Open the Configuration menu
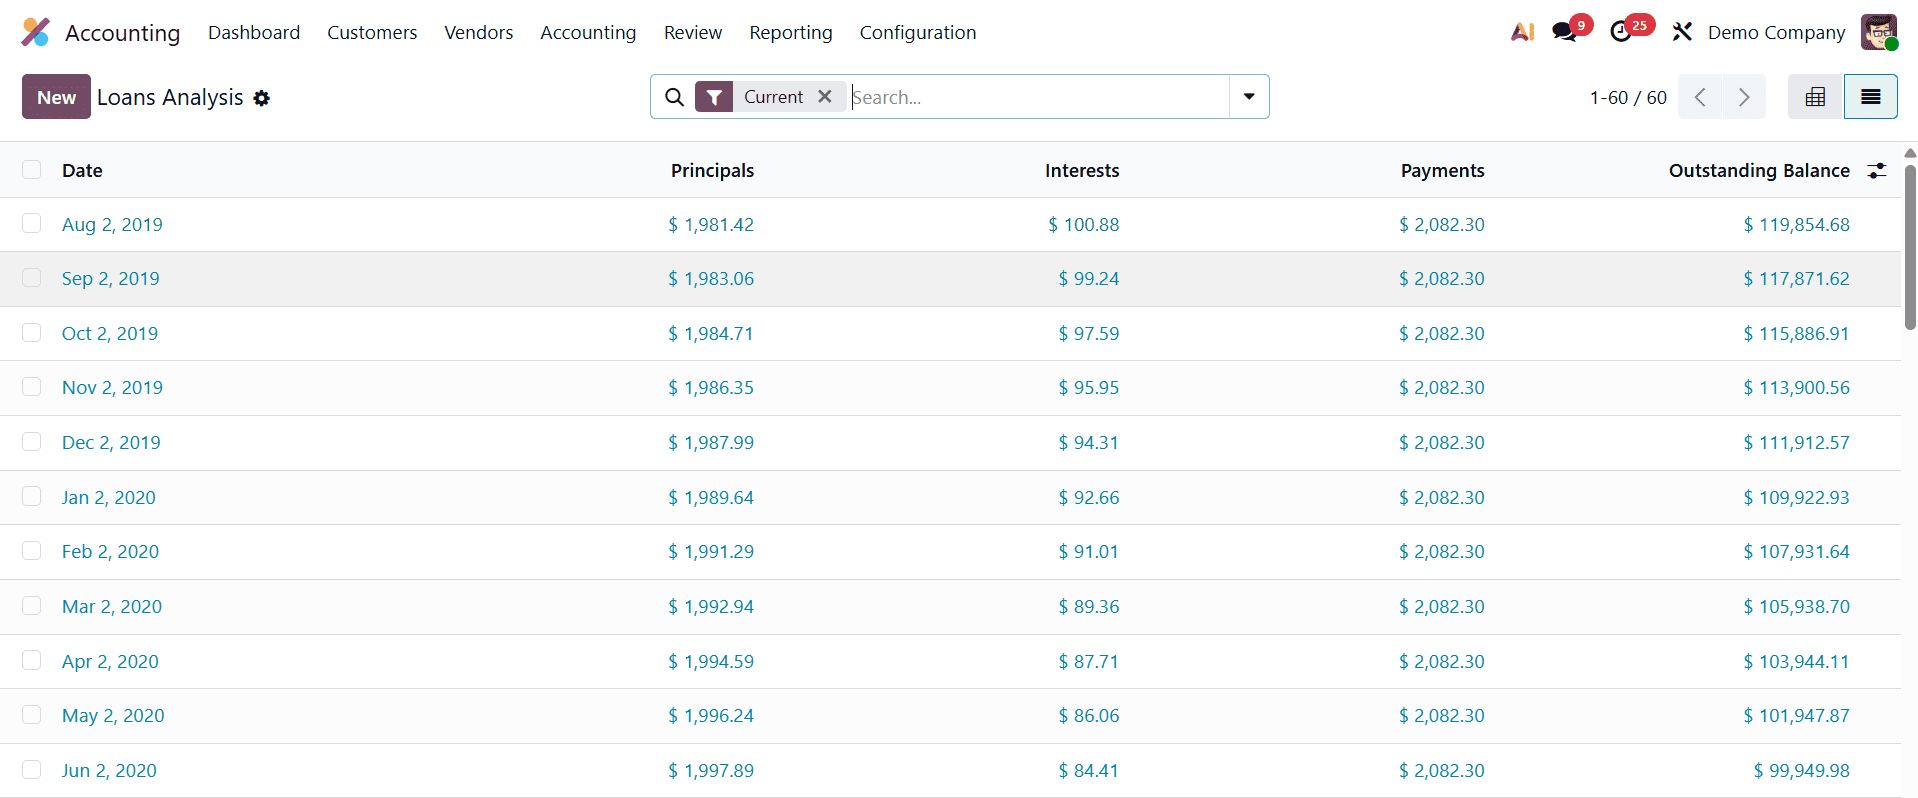This screenshot has height=798, width=1918. coord(917,32)
